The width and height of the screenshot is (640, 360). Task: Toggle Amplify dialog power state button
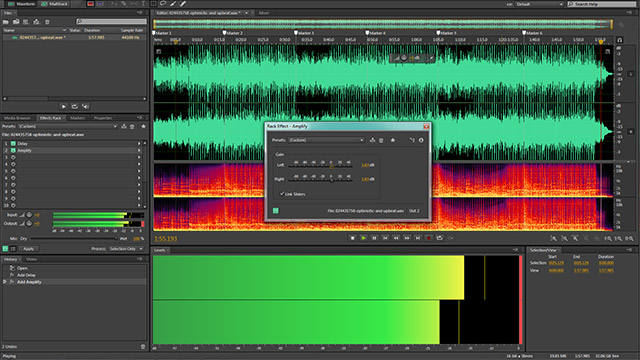click(276, 211)
